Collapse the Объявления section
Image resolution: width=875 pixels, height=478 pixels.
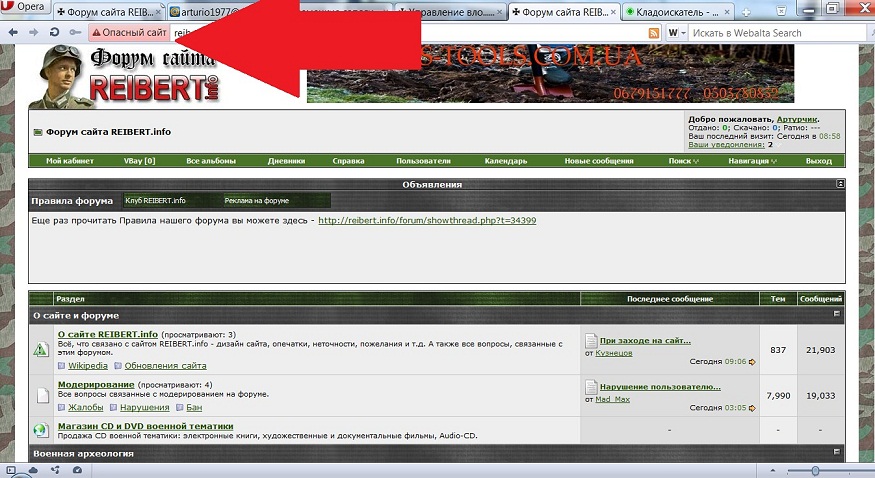coord(840,184)
